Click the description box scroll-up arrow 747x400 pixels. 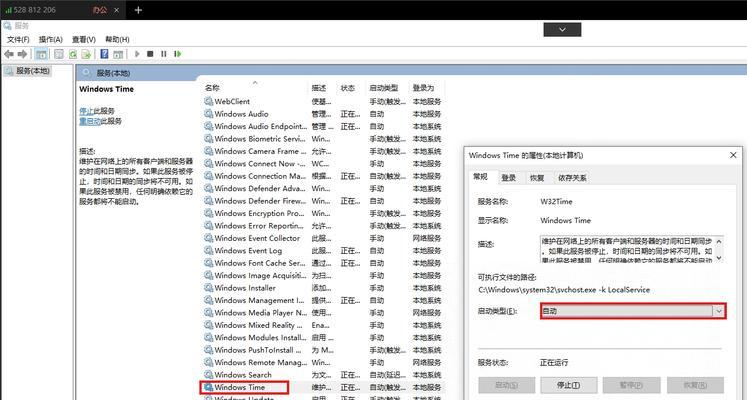point(719,241)
